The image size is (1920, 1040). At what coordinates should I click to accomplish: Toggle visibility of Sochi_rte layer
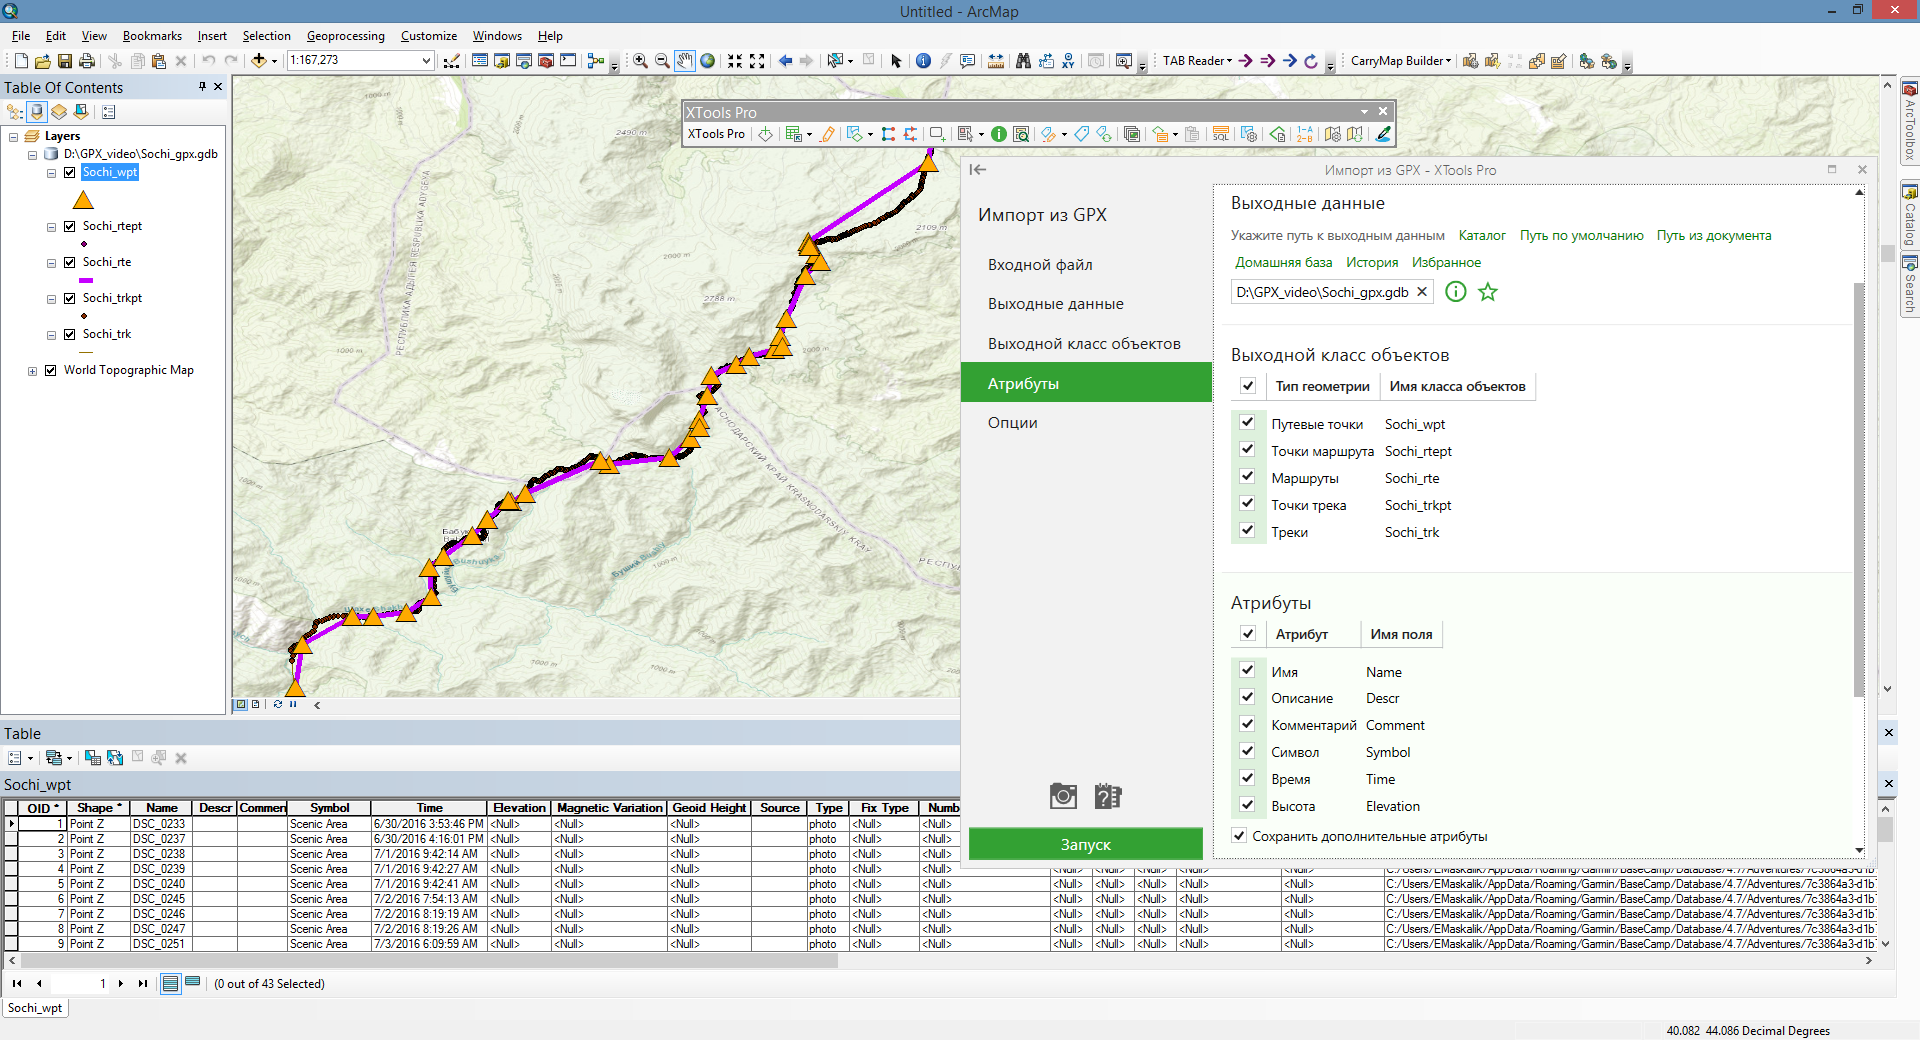(x=70, y=262)
